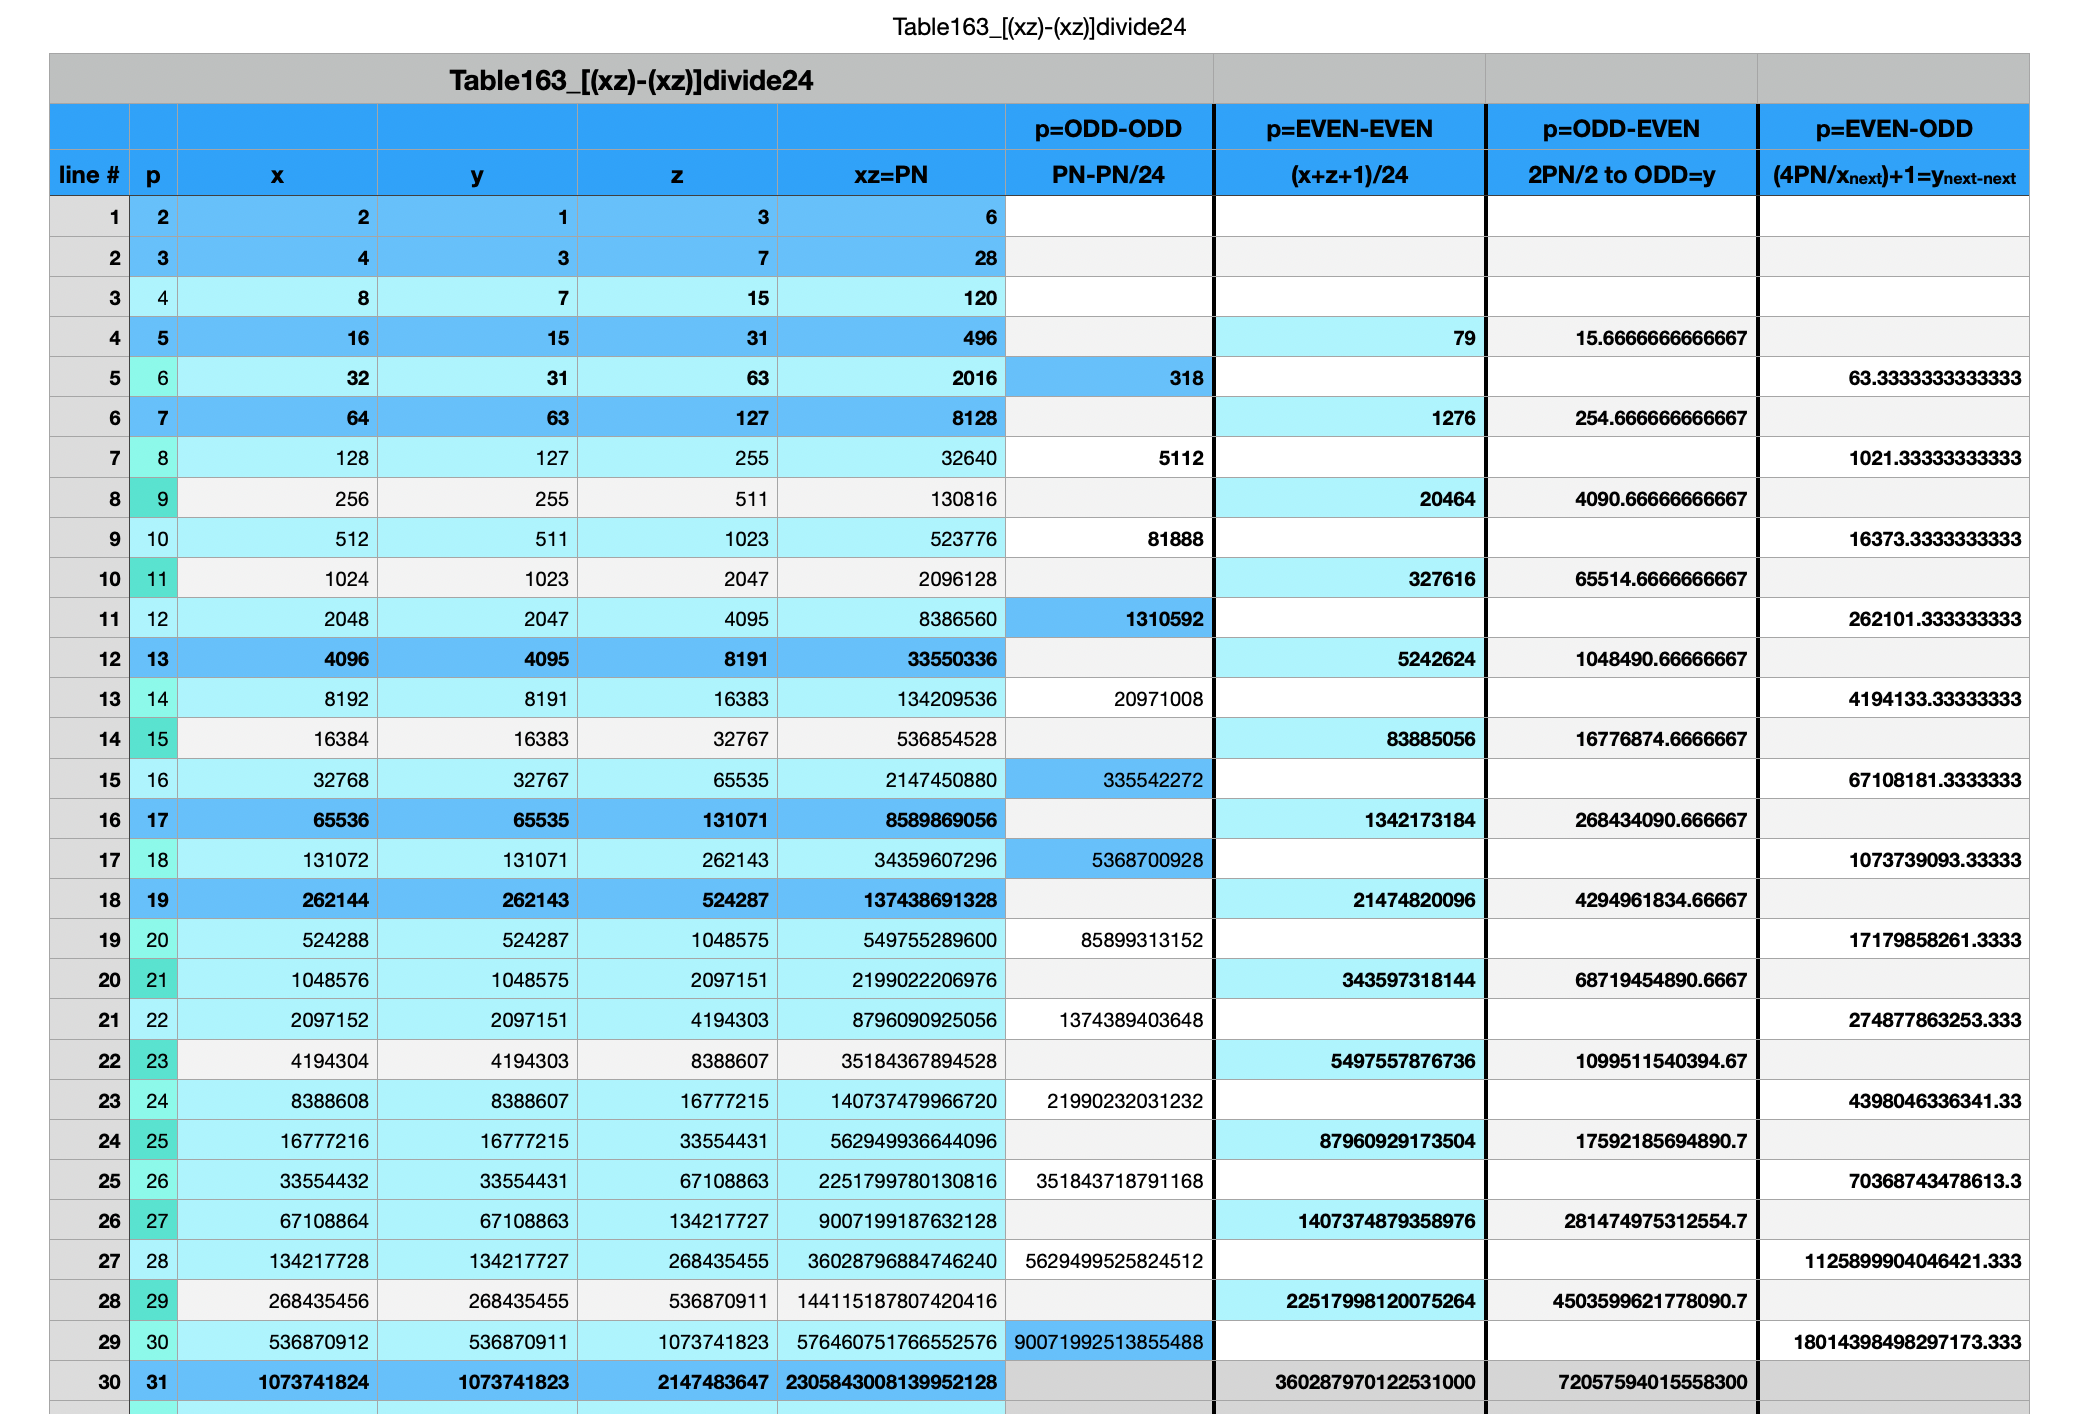Click the p=ODD-EVEN header cell
This screenshot has height=1414, width=2078.
point(1621,129)
